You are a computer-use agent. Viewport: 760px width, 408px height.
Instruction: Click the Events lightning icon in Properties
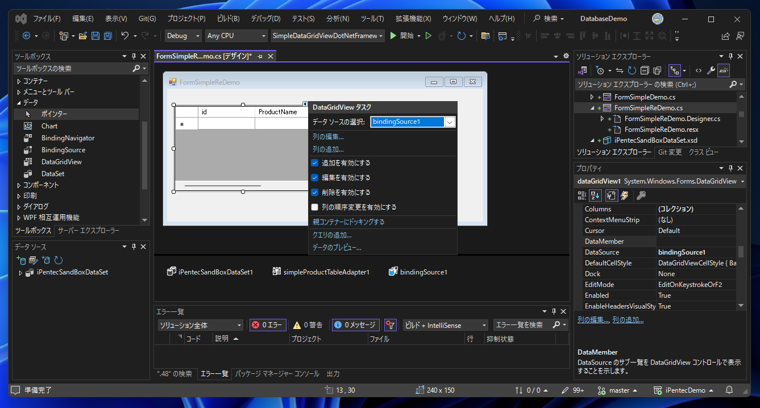click(x=625, y=196)
